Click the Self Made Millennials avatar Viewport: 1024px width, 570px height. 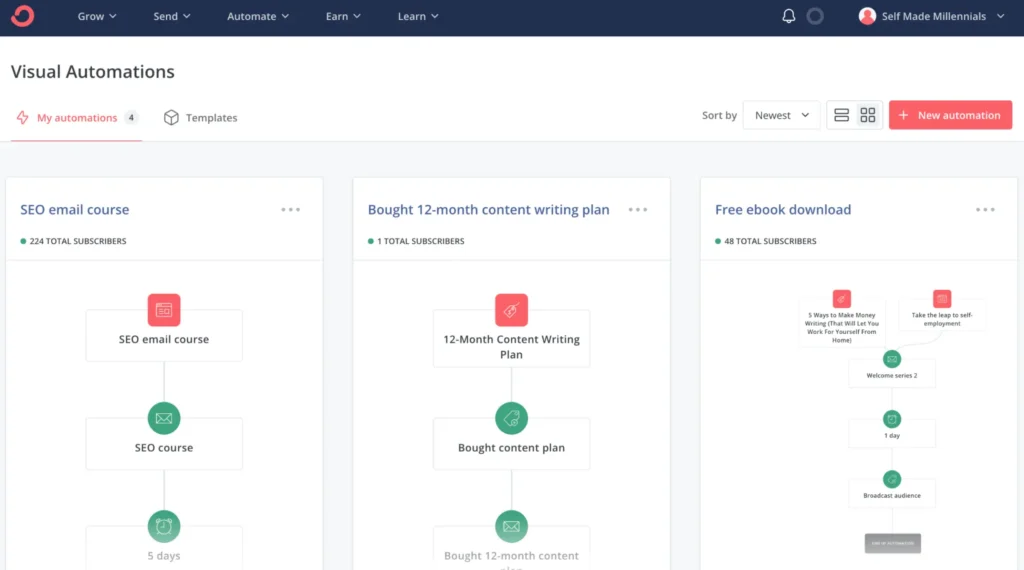tap(867, 16)
